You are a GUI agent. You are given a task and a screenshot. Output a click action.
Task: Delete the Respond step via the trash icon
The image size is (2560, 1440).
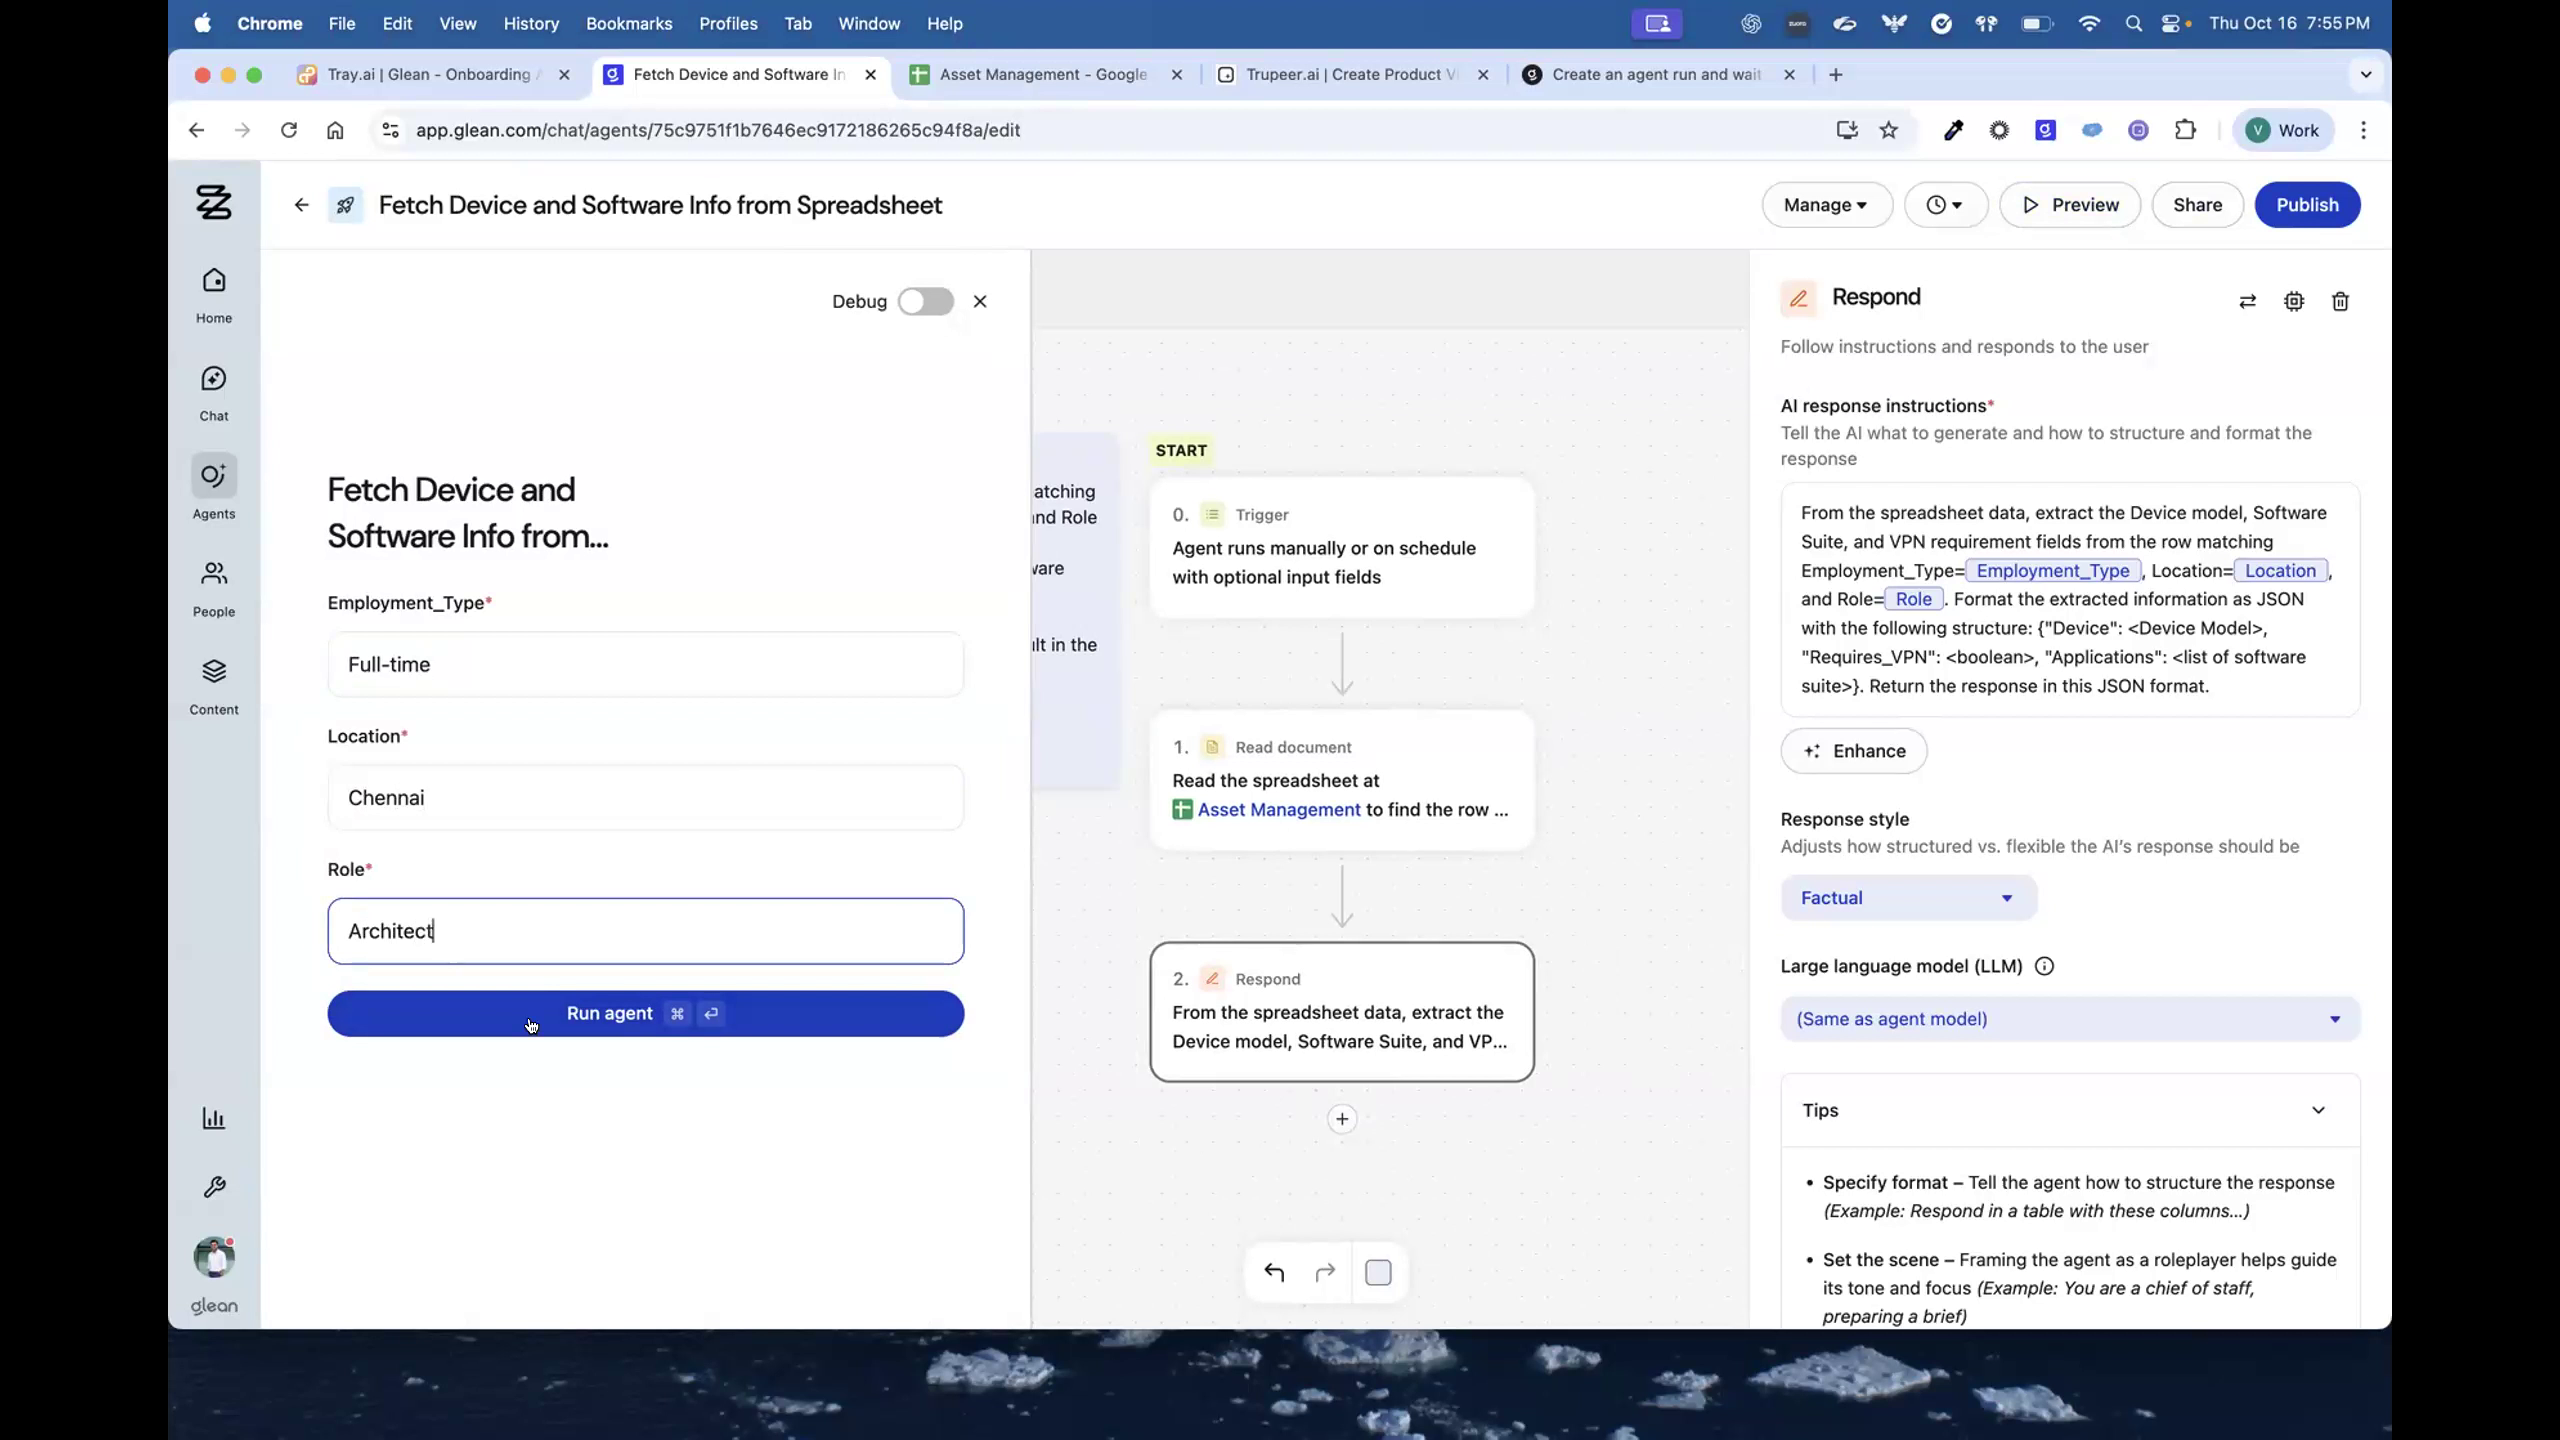point(2339,301)
